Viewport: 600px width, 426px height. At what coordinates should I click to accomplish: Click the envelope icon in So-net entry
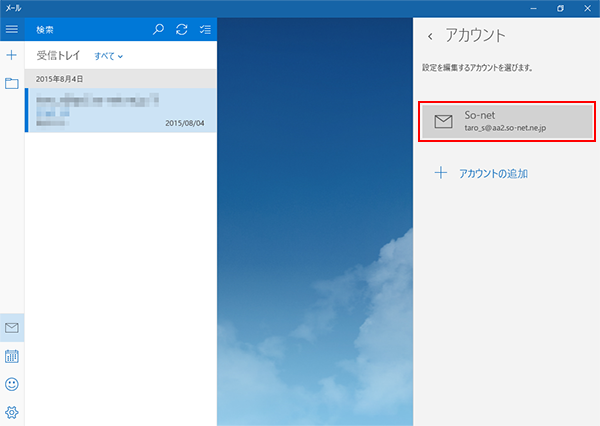[x=444, y=122]
